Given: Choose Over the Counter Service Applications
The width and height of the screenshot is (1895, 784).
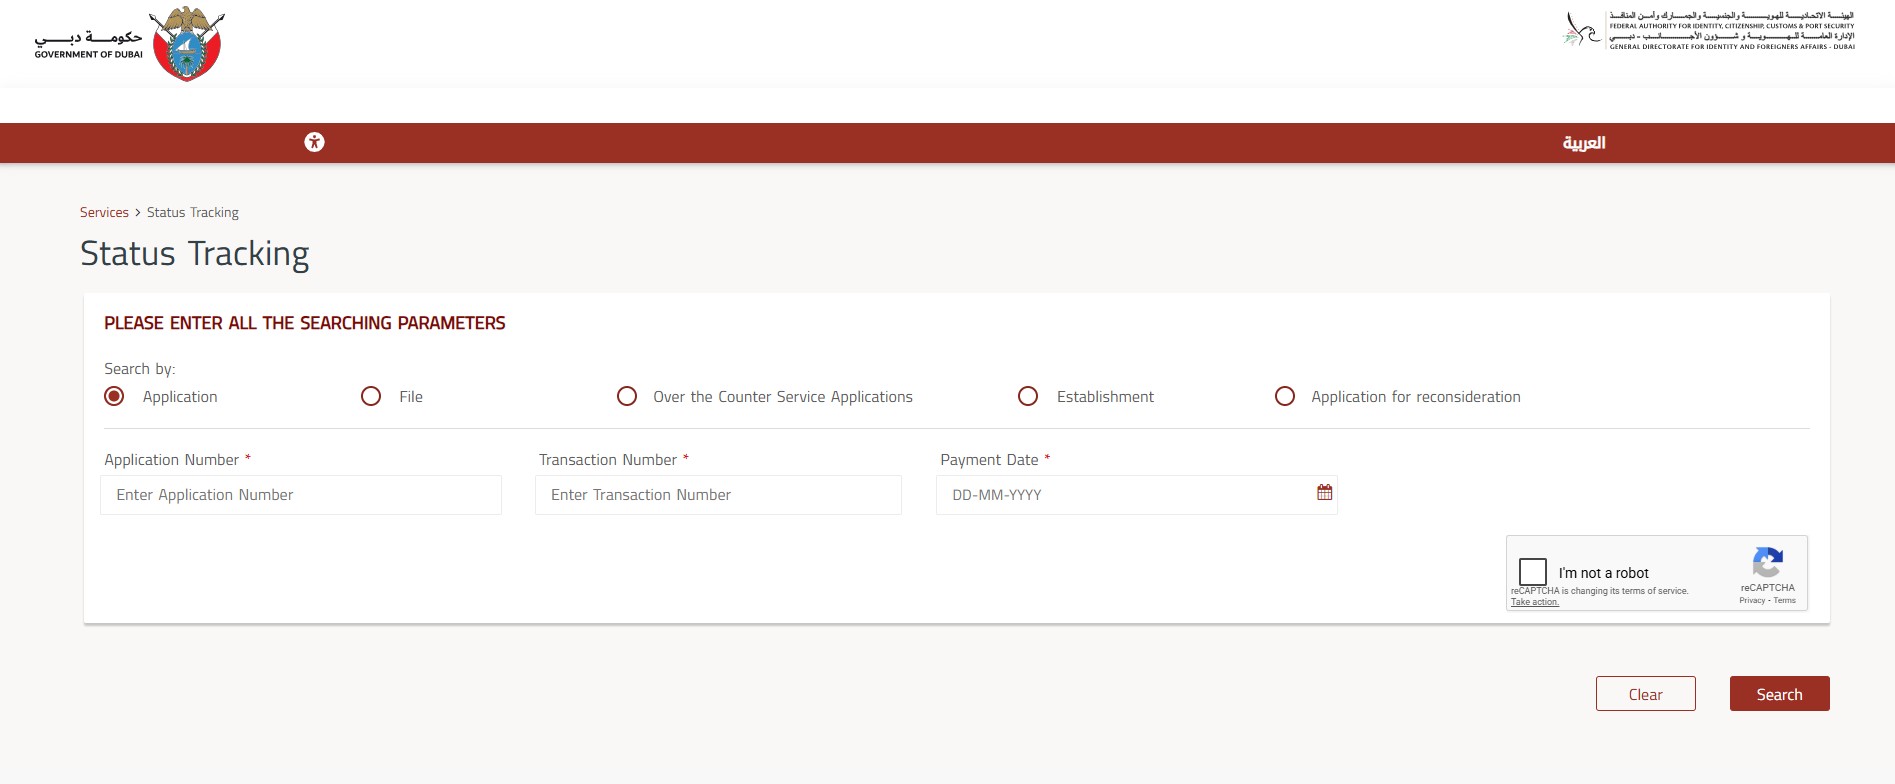Looking at the screenshot, I should pos(627,396).
